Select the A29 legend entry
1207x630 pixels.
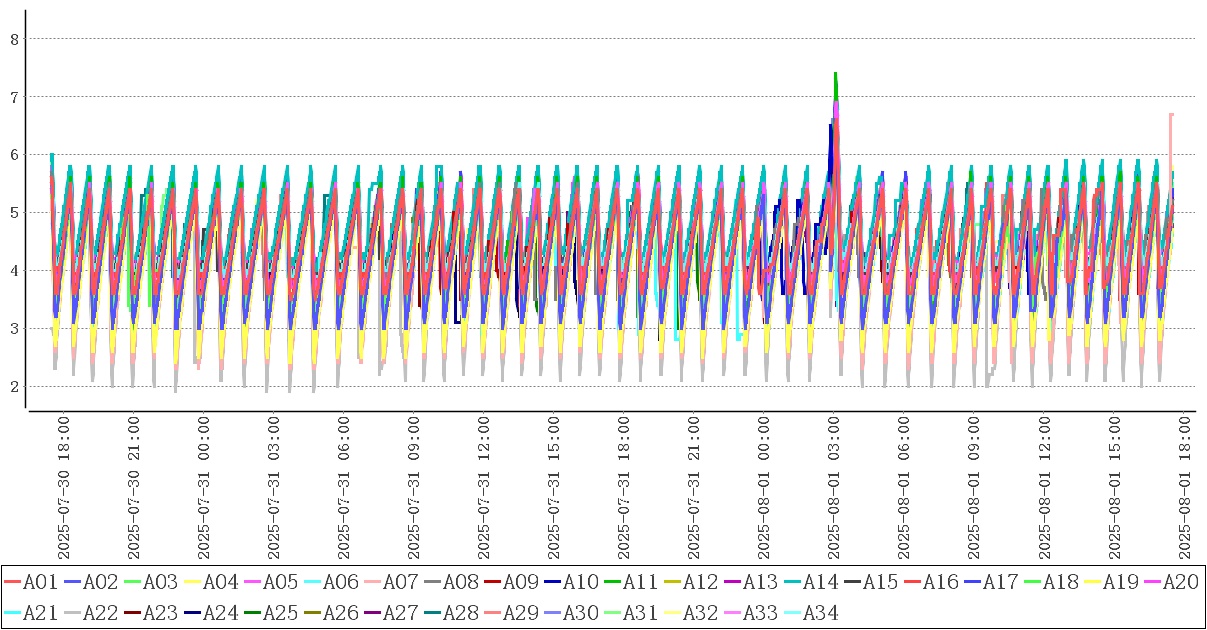click(x=520, y=613)
